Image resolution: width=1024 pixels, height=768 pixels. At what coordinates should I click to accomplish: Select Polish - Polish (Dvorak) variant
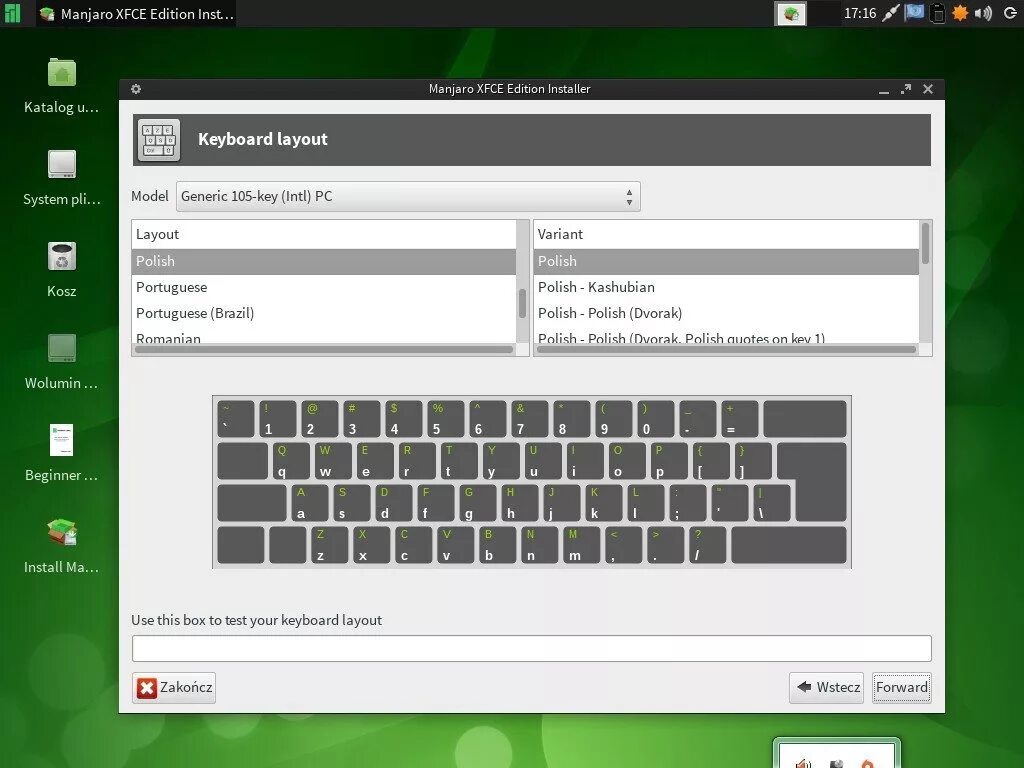tap(726, 313)
